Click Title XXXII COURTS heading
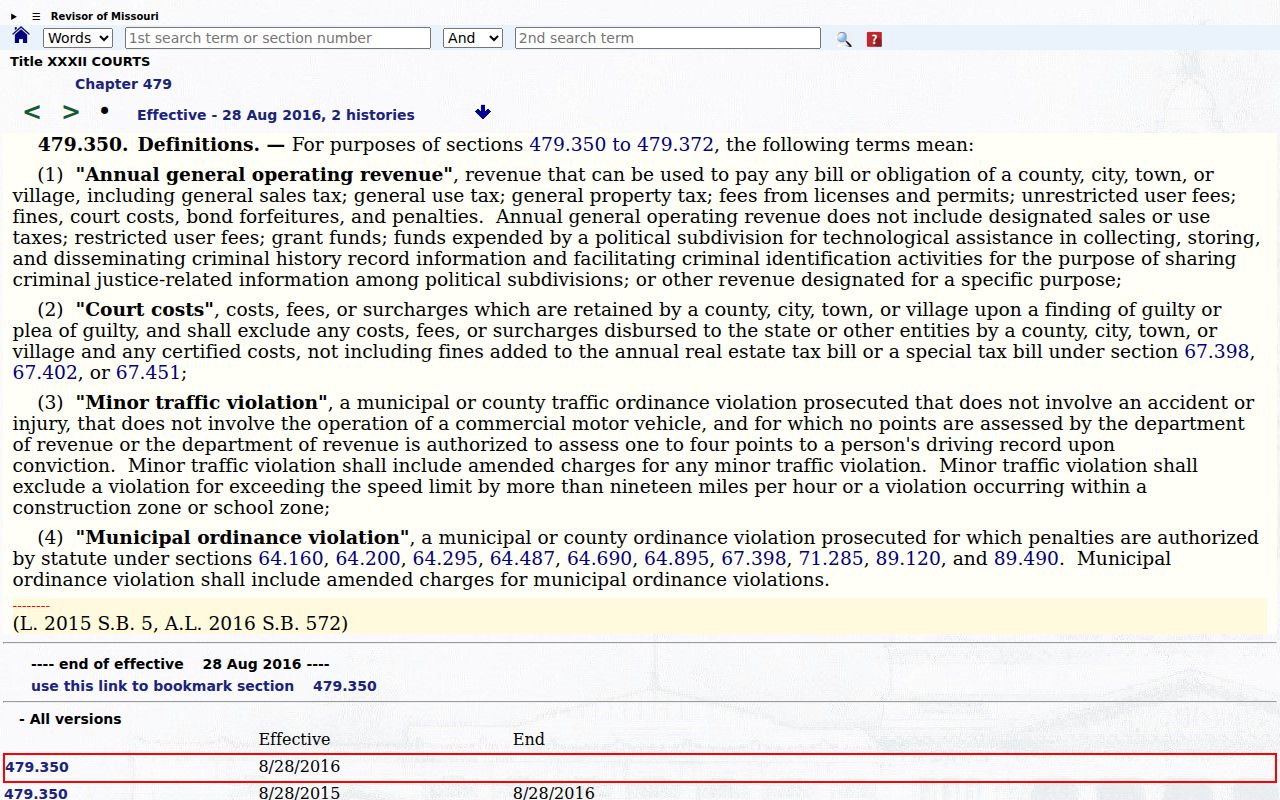Screen dimensions: 1280x800 pyautogui.click(x=80, y=62)
